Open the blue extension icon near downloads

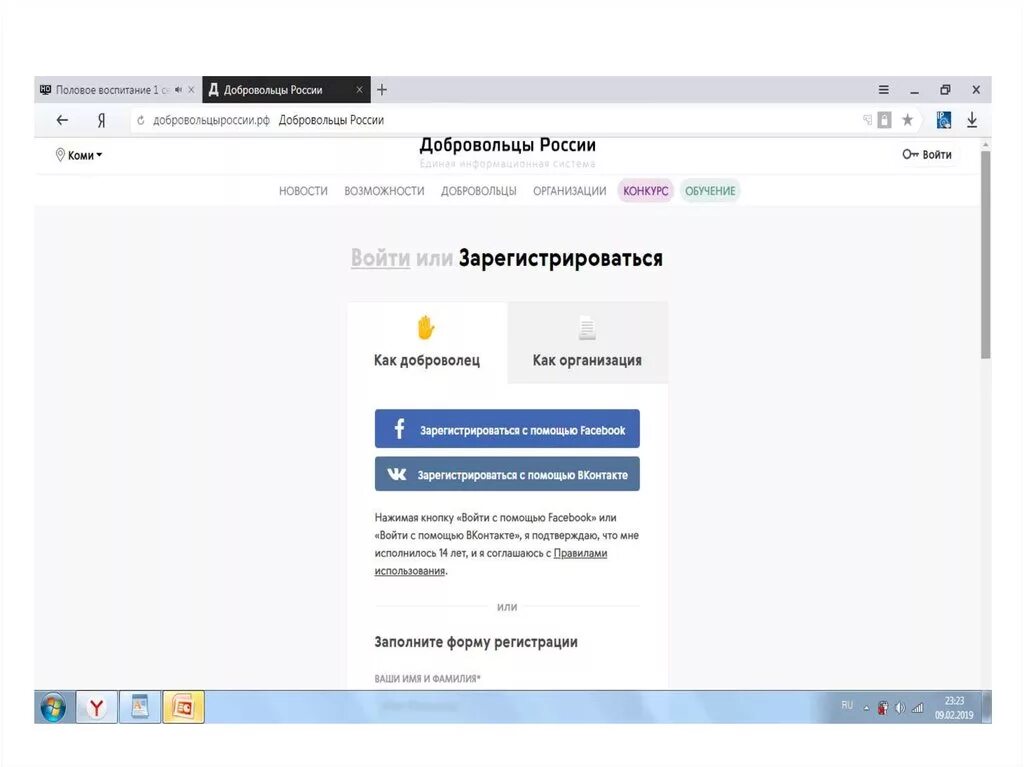pyautogui.click(x=944, y=120)
